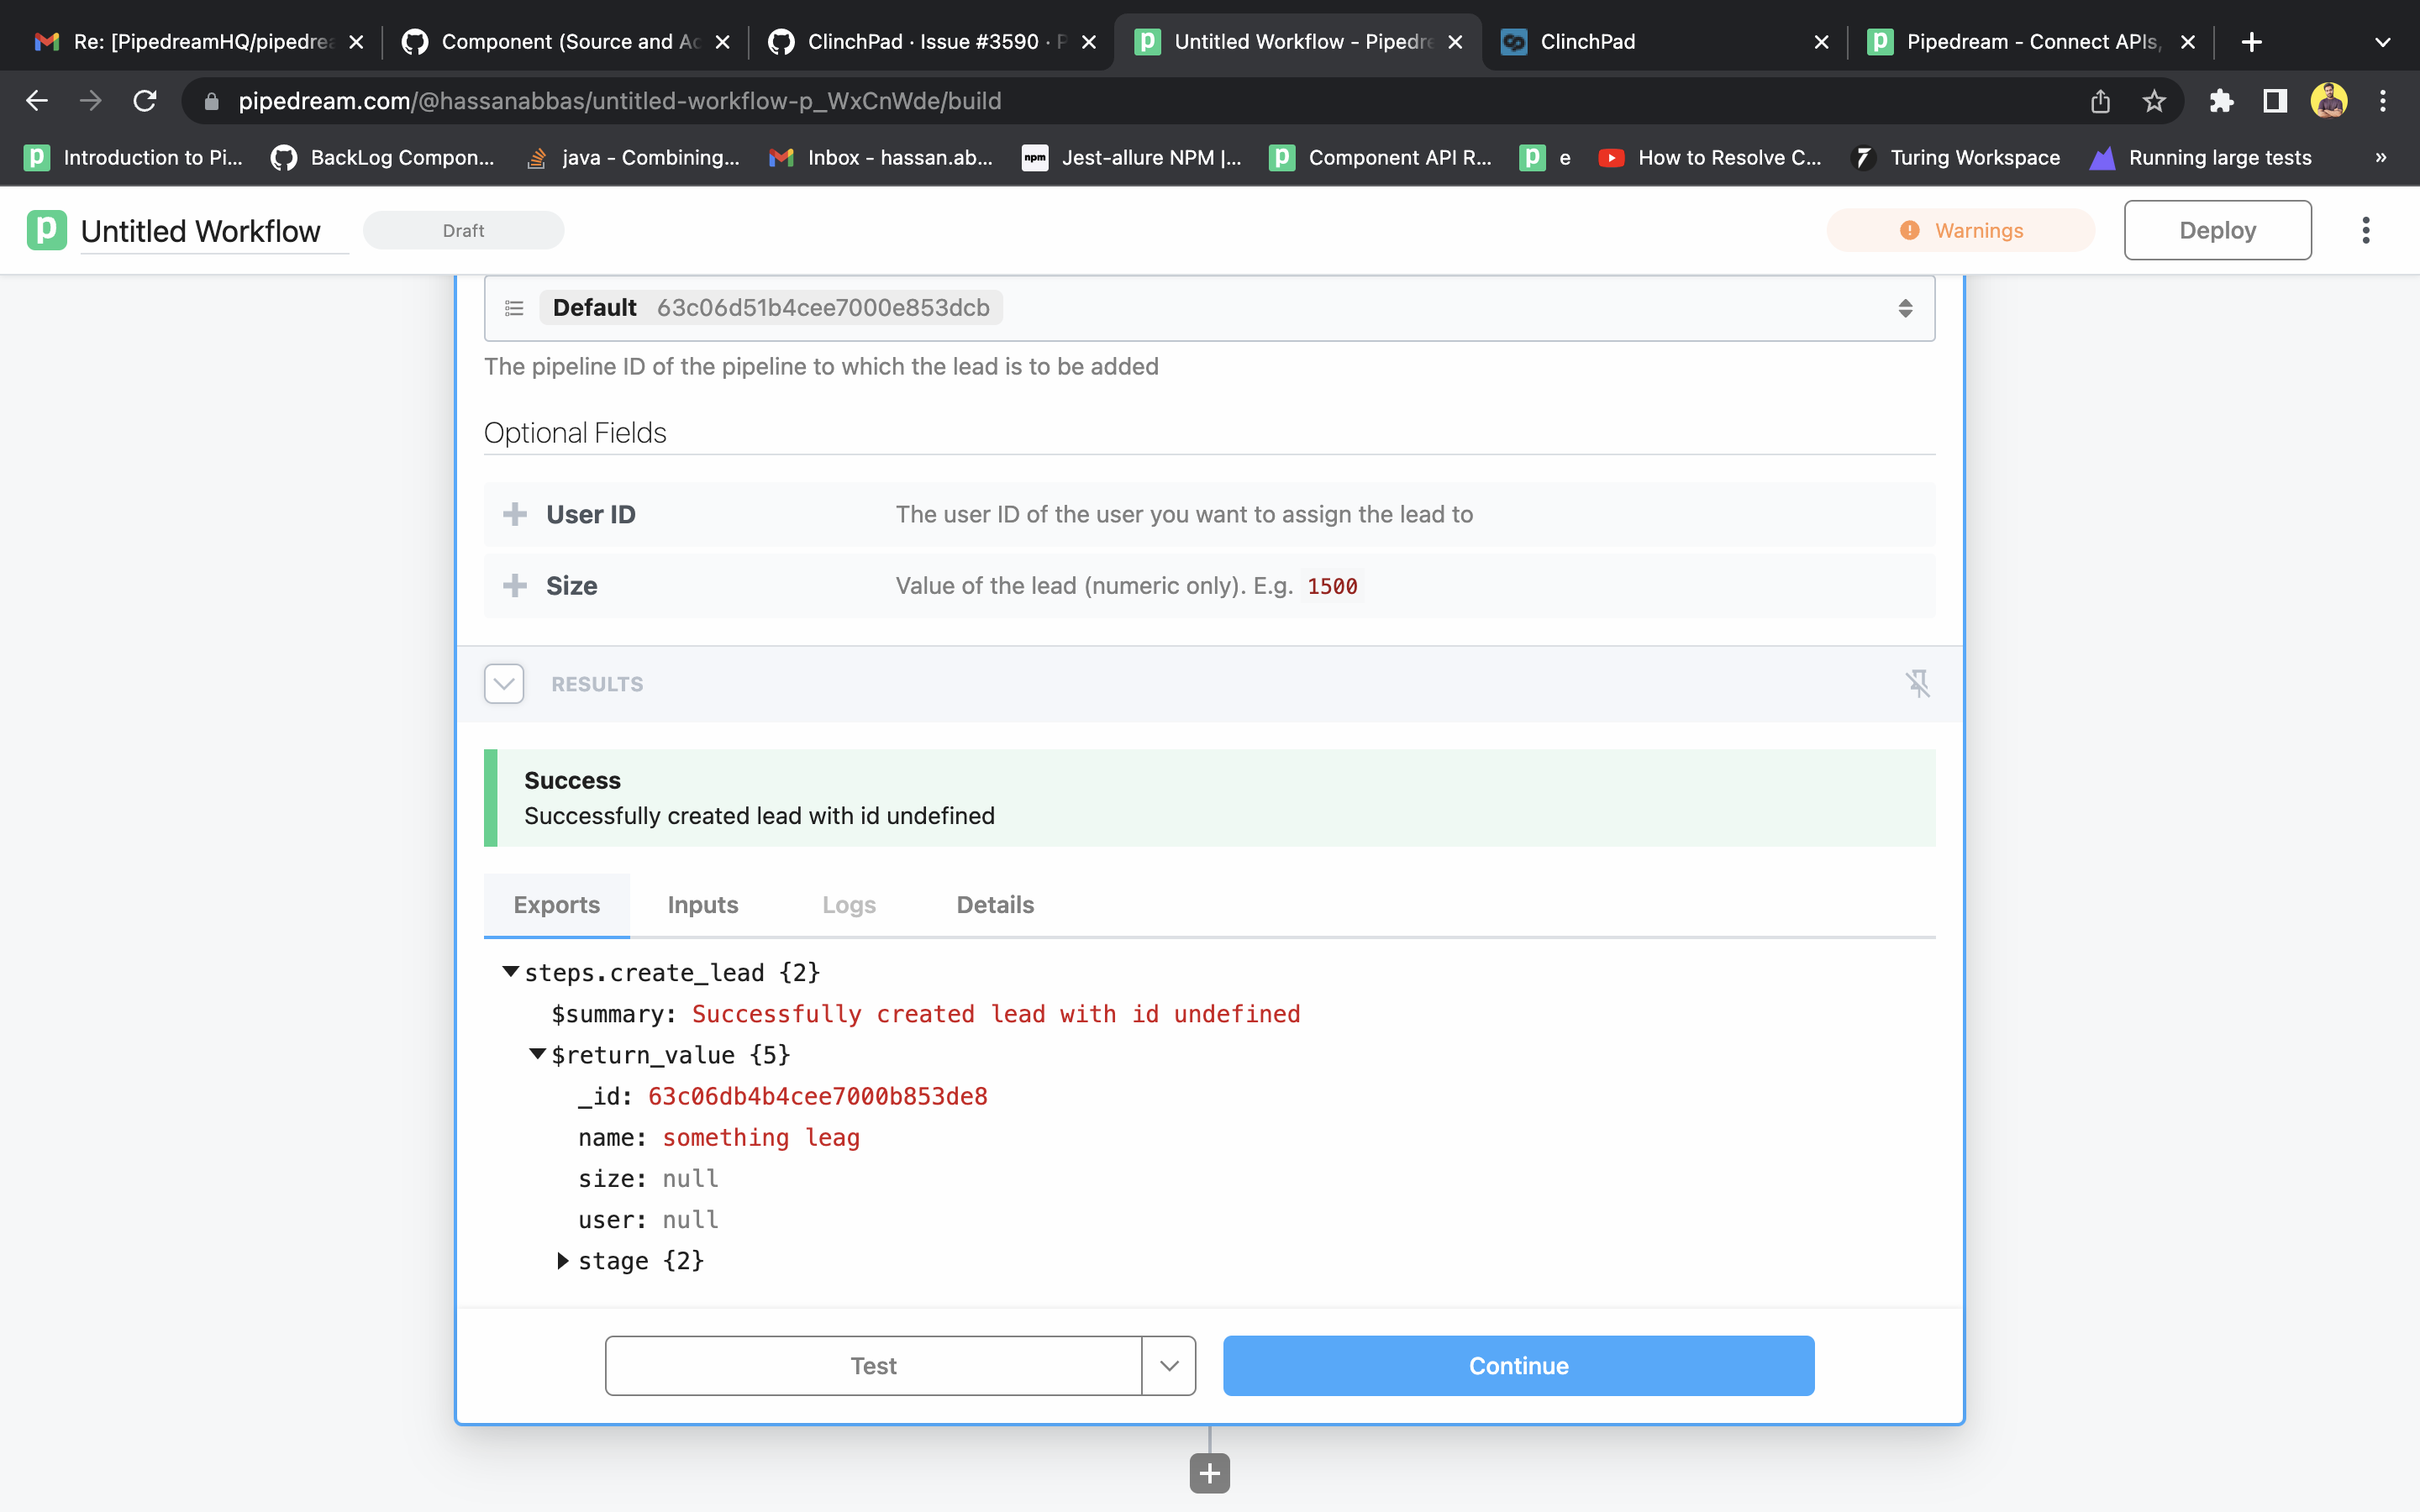Viewport: 2420px width, 1512px height.
Task: Open the pipeline list icon beside Default
Action: tap(513, 307)
